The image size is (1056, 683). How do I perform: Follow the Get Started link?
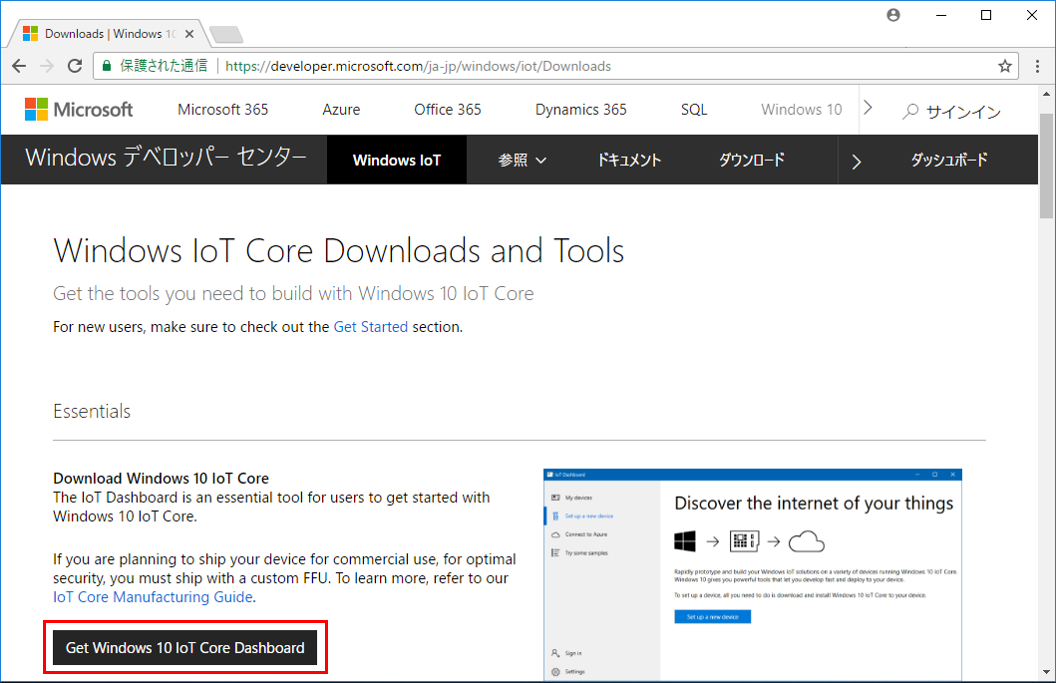tap(370, 327)
